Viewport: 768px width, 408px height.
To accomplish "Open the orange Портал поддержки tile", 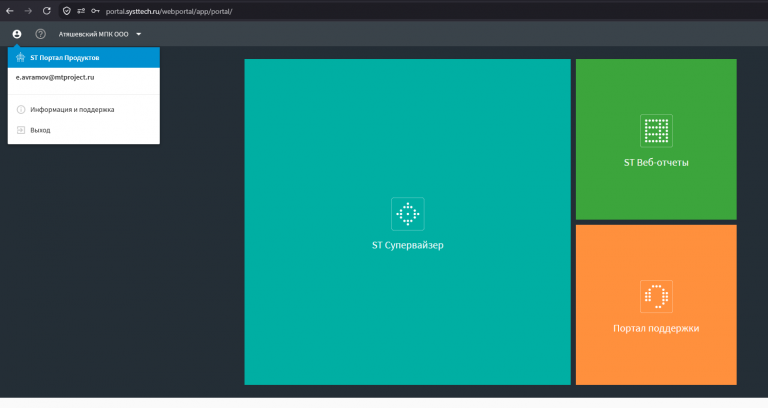I will click(656, 305).
